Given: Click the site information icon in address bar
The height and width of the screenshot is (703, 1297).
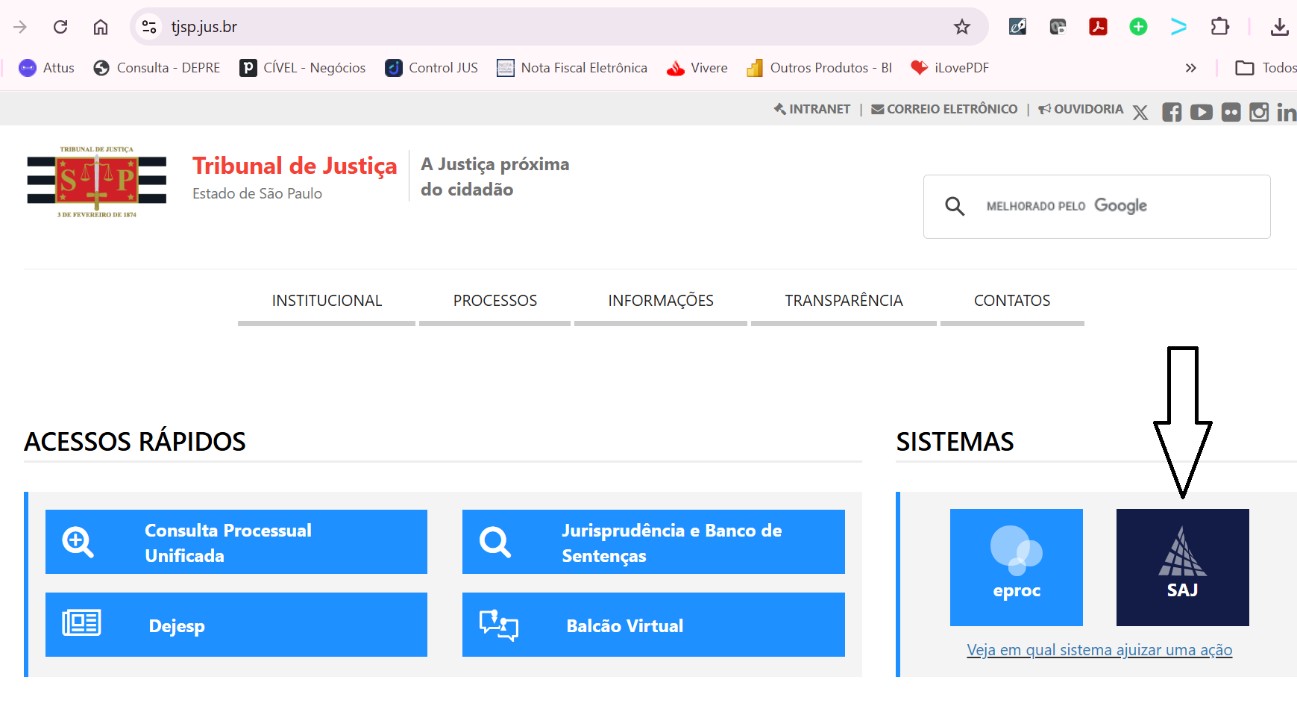Looking at the screenshot, I should pyautogui.click(x=149, y=27).
